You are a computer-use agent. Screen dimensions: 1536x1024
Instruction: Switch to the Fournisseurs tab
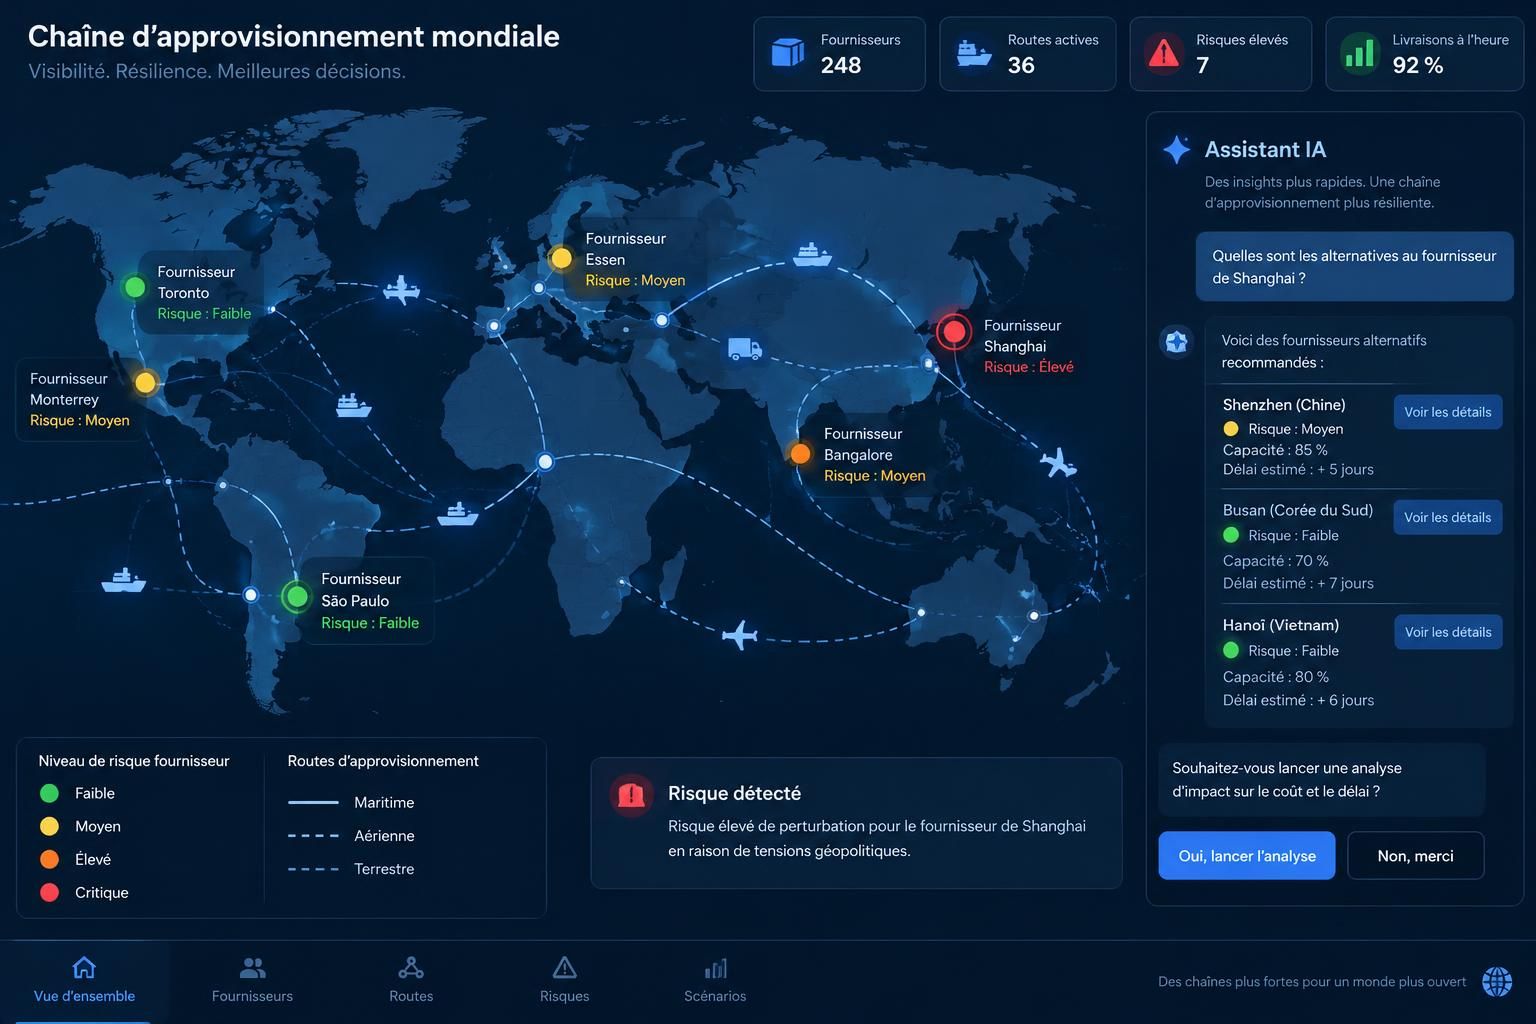click(252, 980)
